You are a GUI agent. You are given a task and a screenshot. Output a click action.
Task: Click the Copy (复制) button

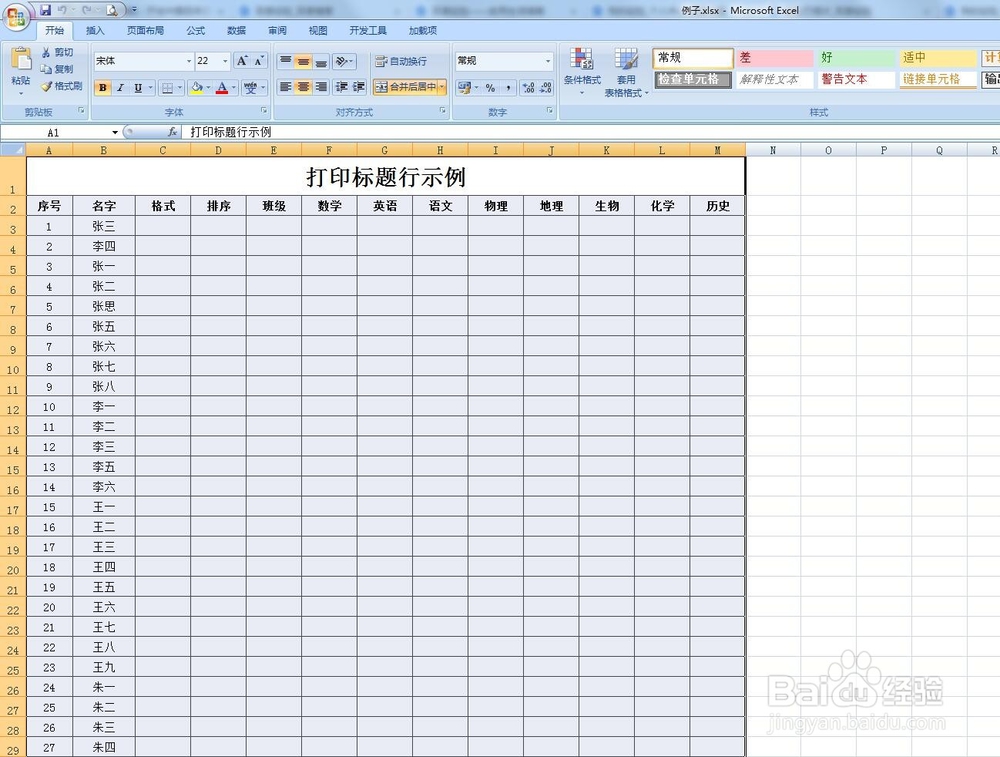pos(57,69)
